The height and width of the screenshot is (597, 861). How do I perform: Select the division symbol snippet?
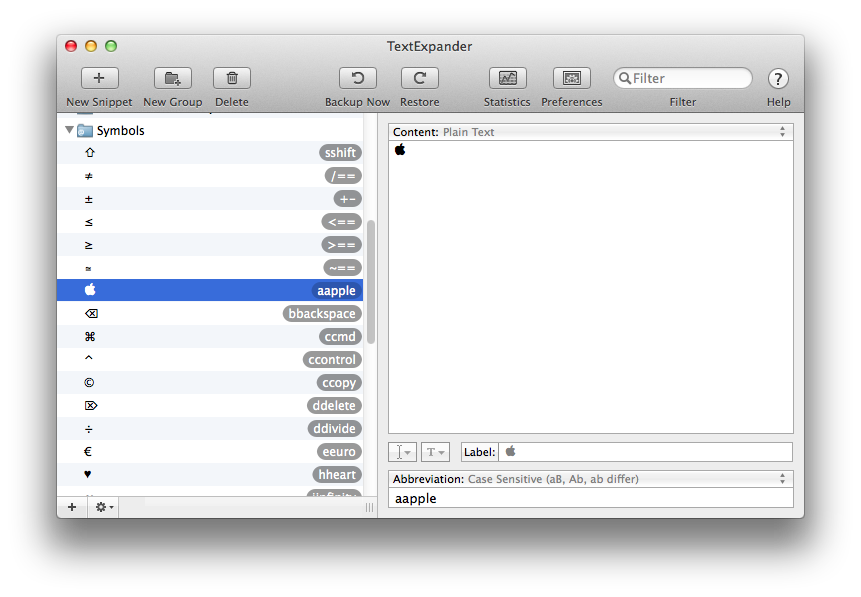(x=89, y=429)
